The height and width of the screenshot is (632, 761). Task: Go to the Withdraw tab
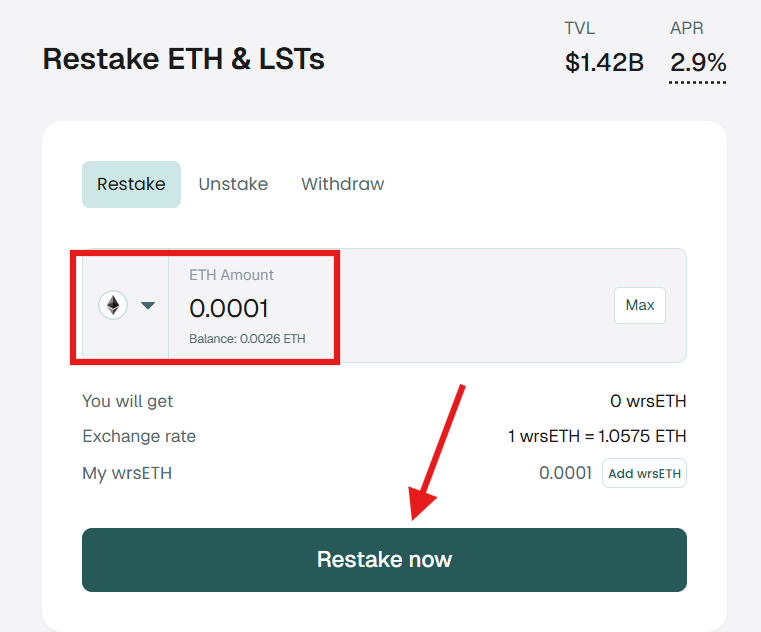(x=342, y=184)
